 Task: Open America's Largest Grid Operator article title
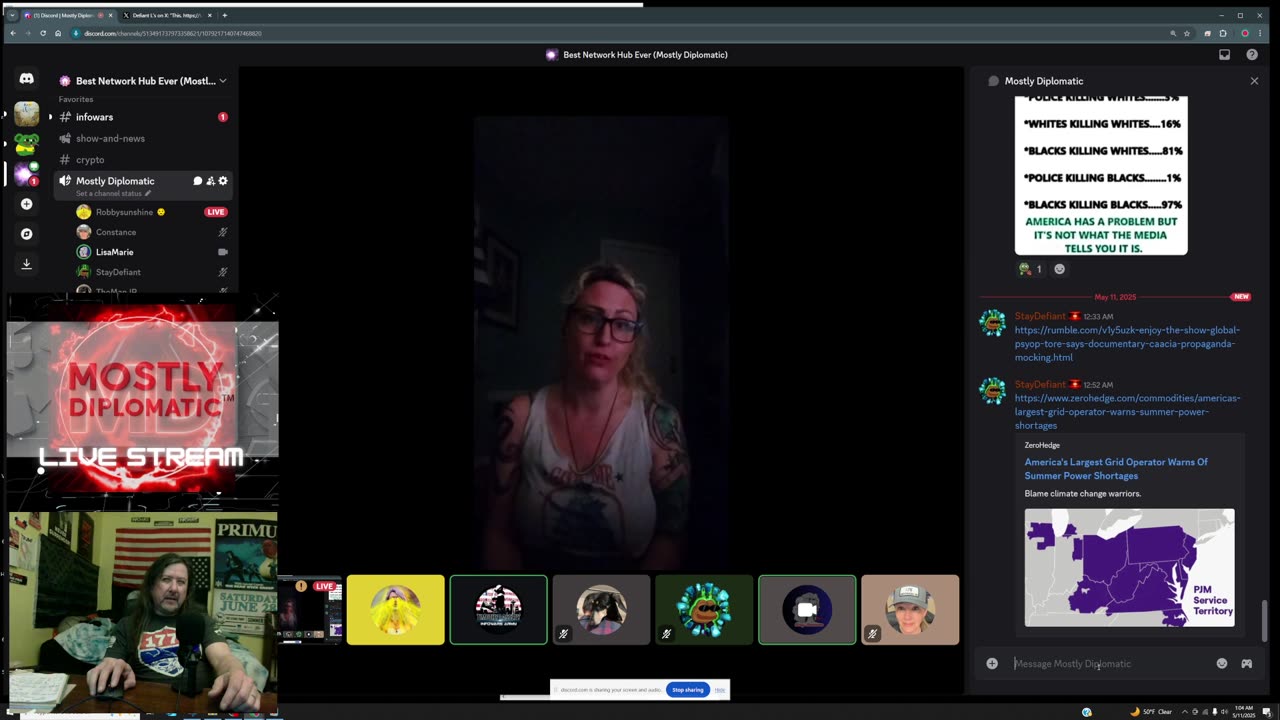(x=1116, y=469)
